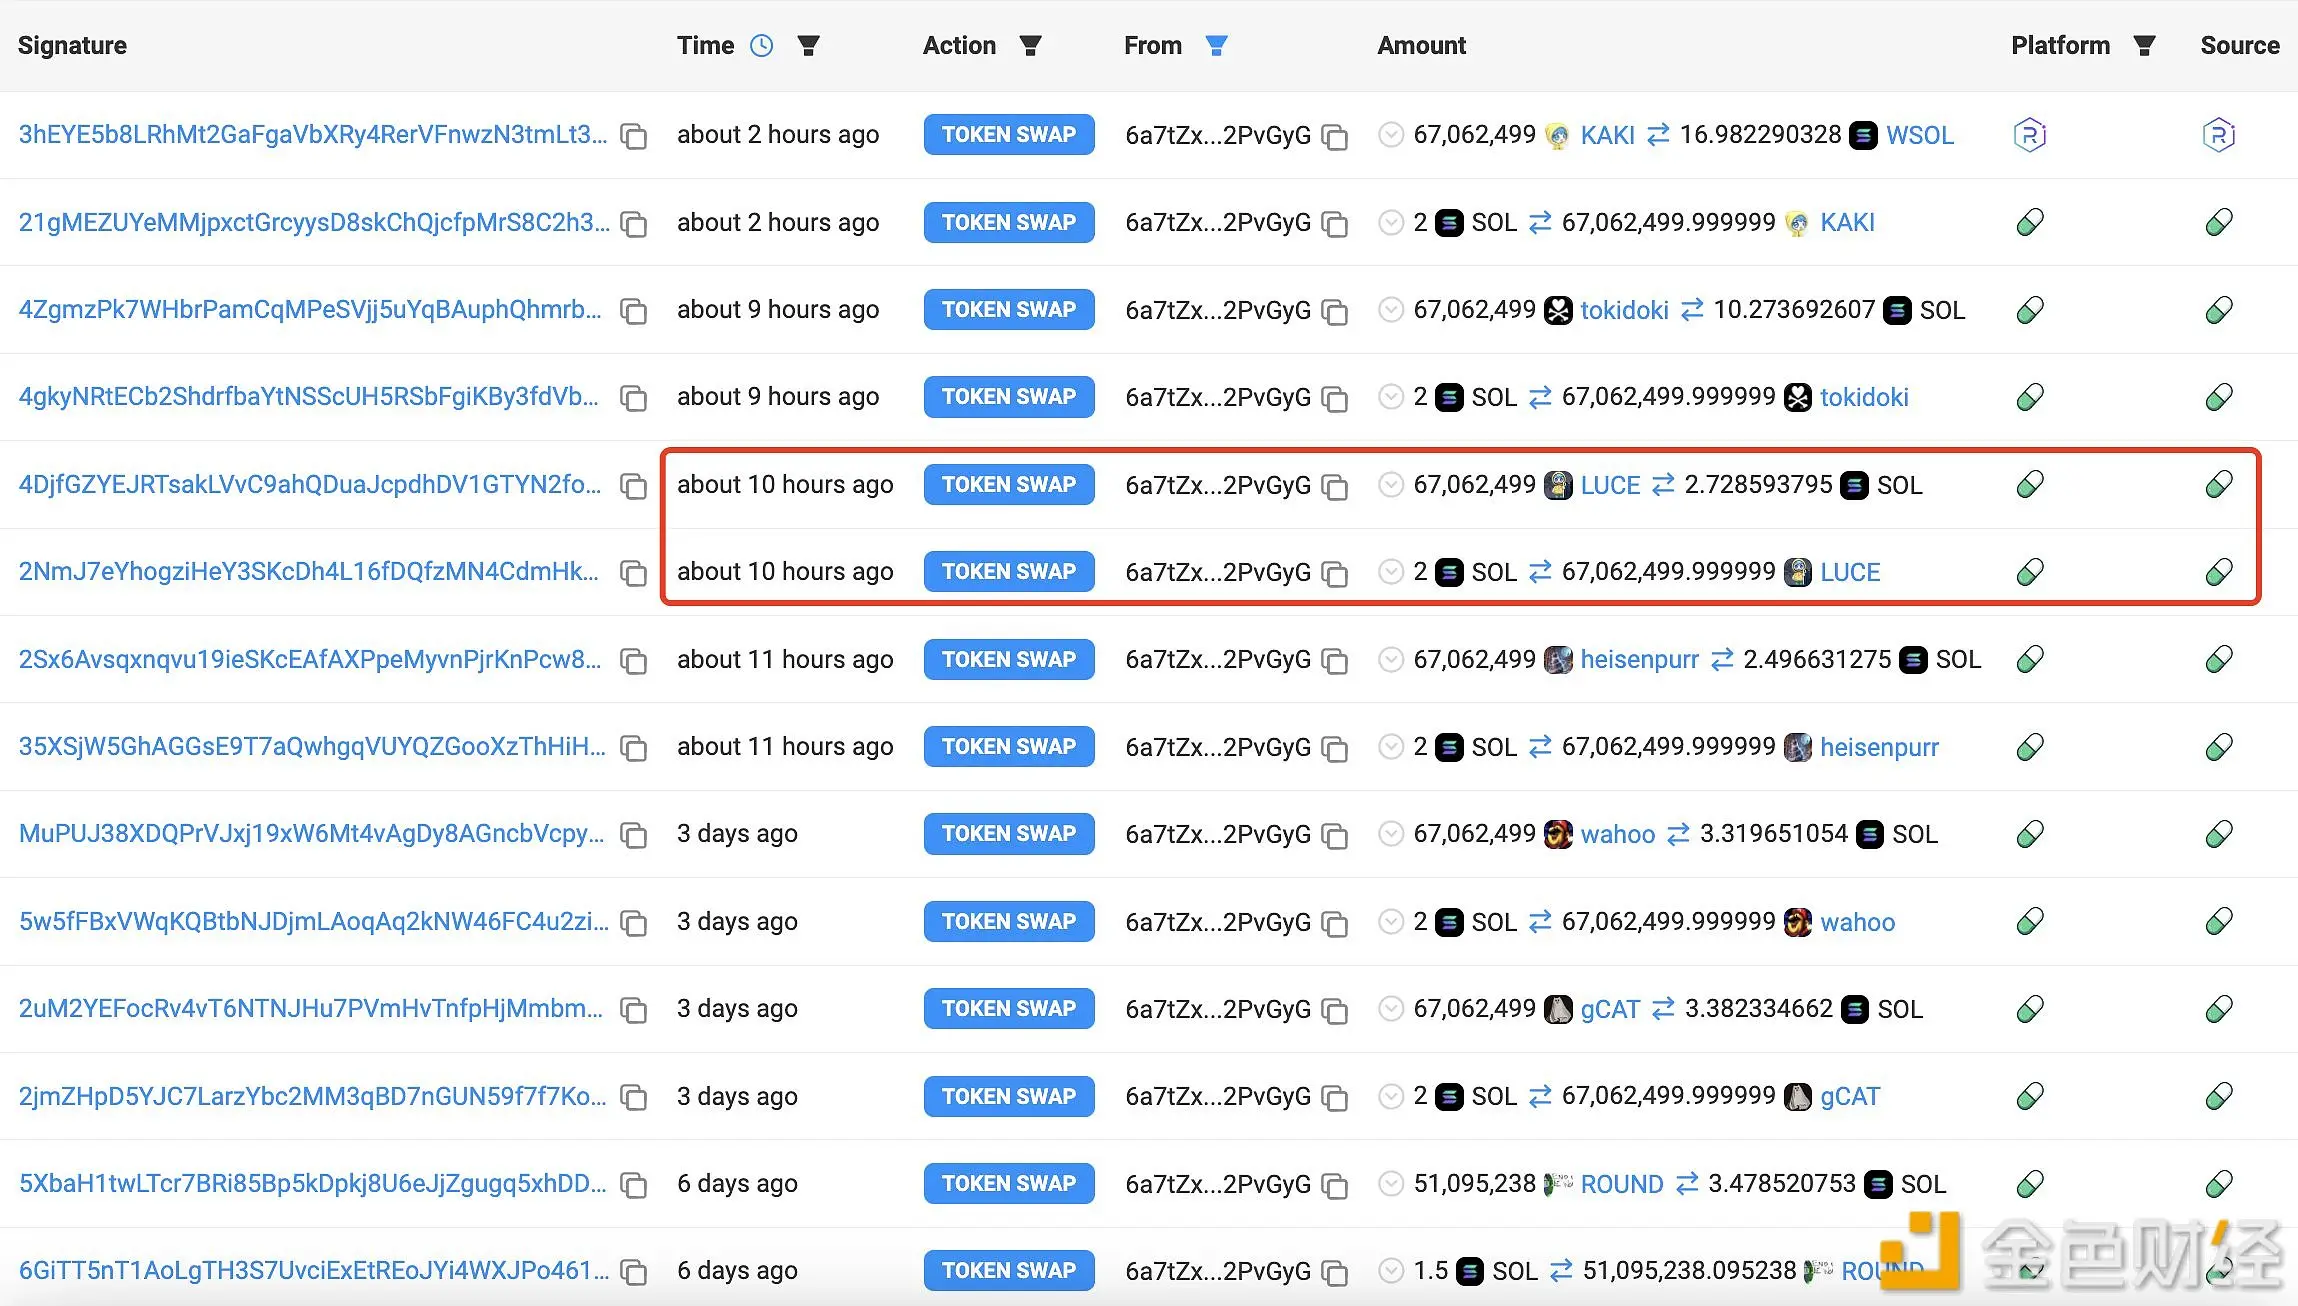Copy From address in the gCAT buy row
Screen dimensions: 2298x1306
pyautogui.click(x=1335, y=1097)
